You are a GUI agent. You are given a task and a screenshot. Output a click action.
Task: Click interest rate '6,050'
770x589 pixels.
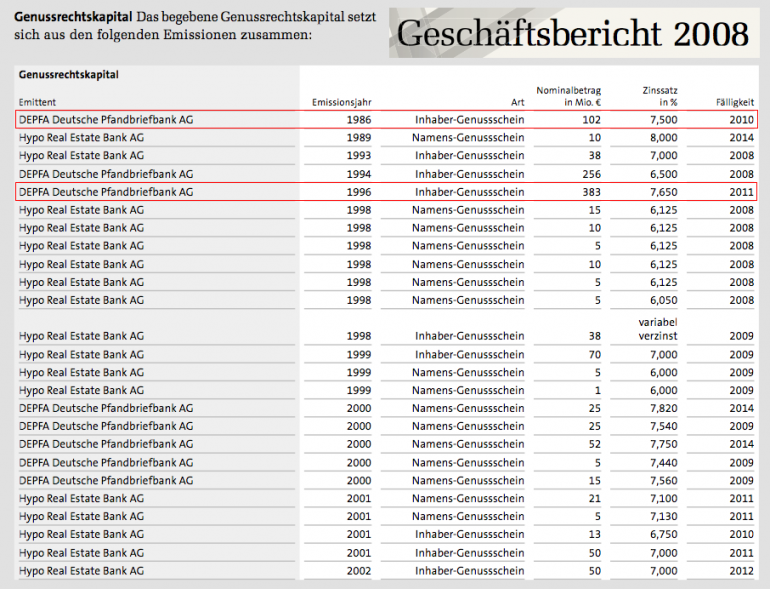point(664,300)
